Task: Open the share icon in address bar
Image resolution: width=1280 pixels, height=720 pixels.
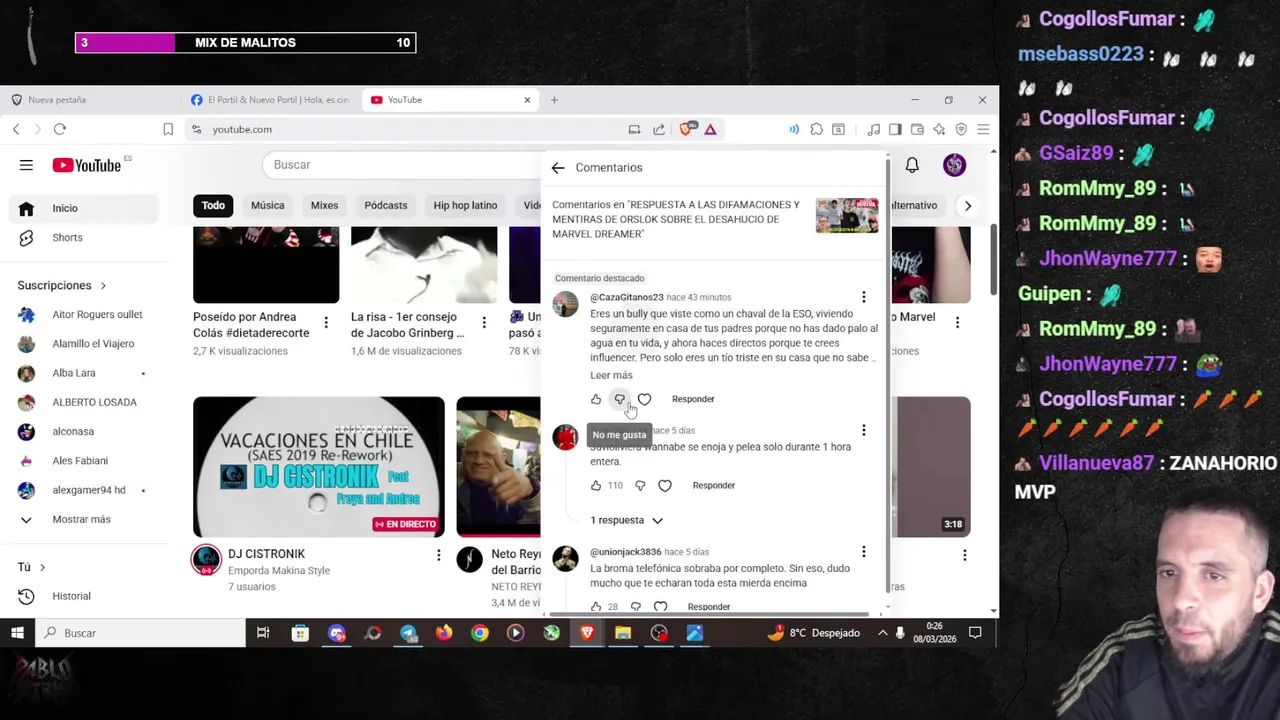Action: point(659,129)
